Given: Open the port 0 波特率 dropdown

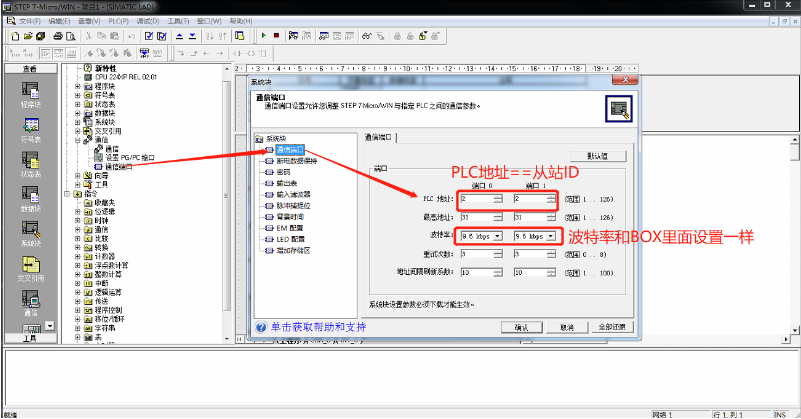Looking at the screenshot, I should [x=499, y=236].
